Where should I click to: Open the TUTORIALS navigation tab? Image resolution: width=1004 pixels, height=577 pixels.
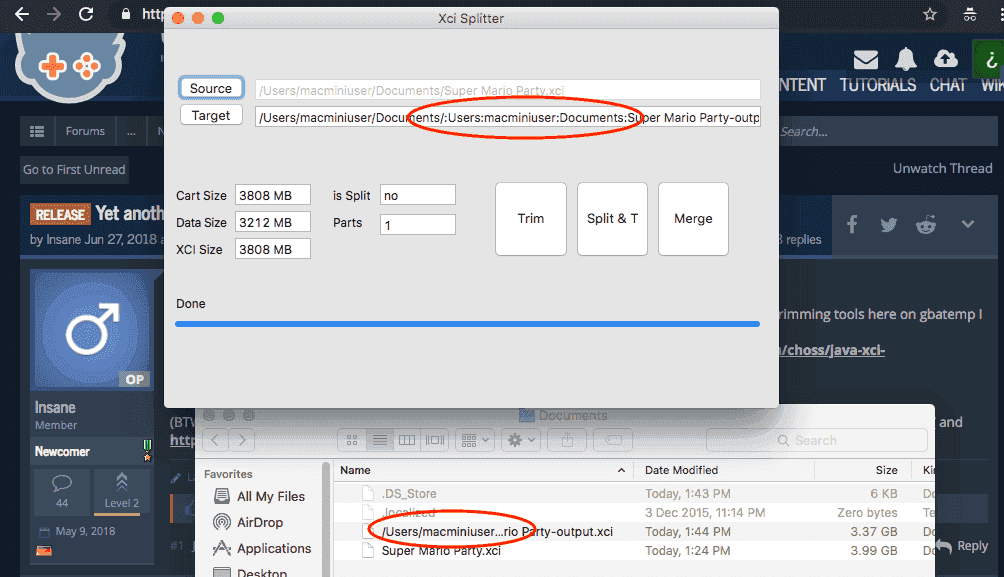tap(878, 85)
